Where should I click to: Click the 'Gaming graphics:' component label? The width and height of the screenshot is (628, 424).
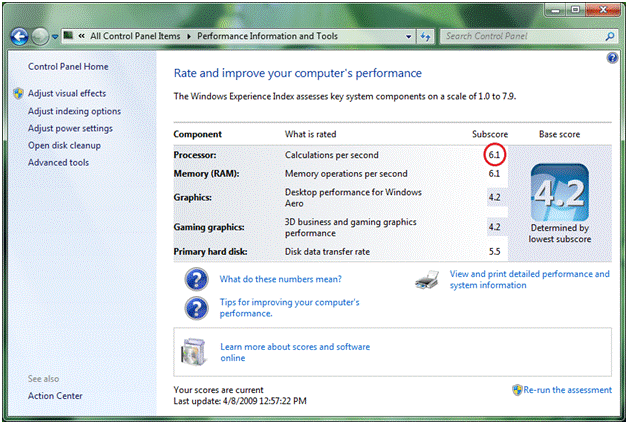tap(209, 227)
